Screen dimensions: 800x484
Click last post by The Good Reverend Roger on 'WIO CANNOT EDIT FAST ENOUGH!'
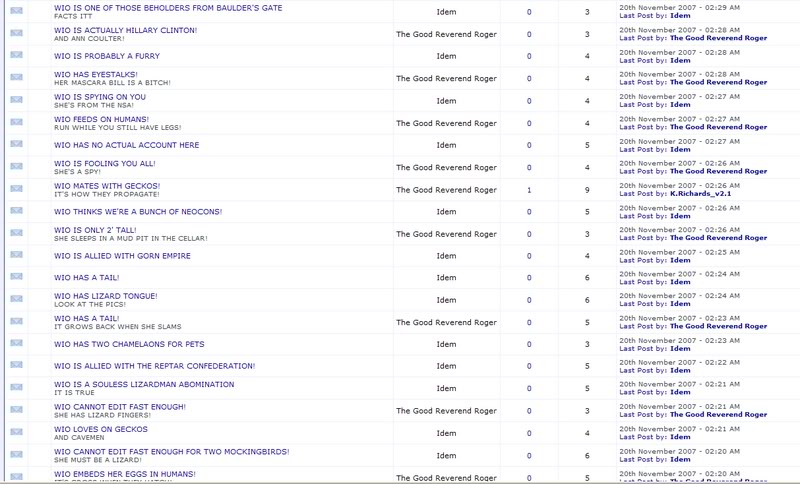(718, 415)
